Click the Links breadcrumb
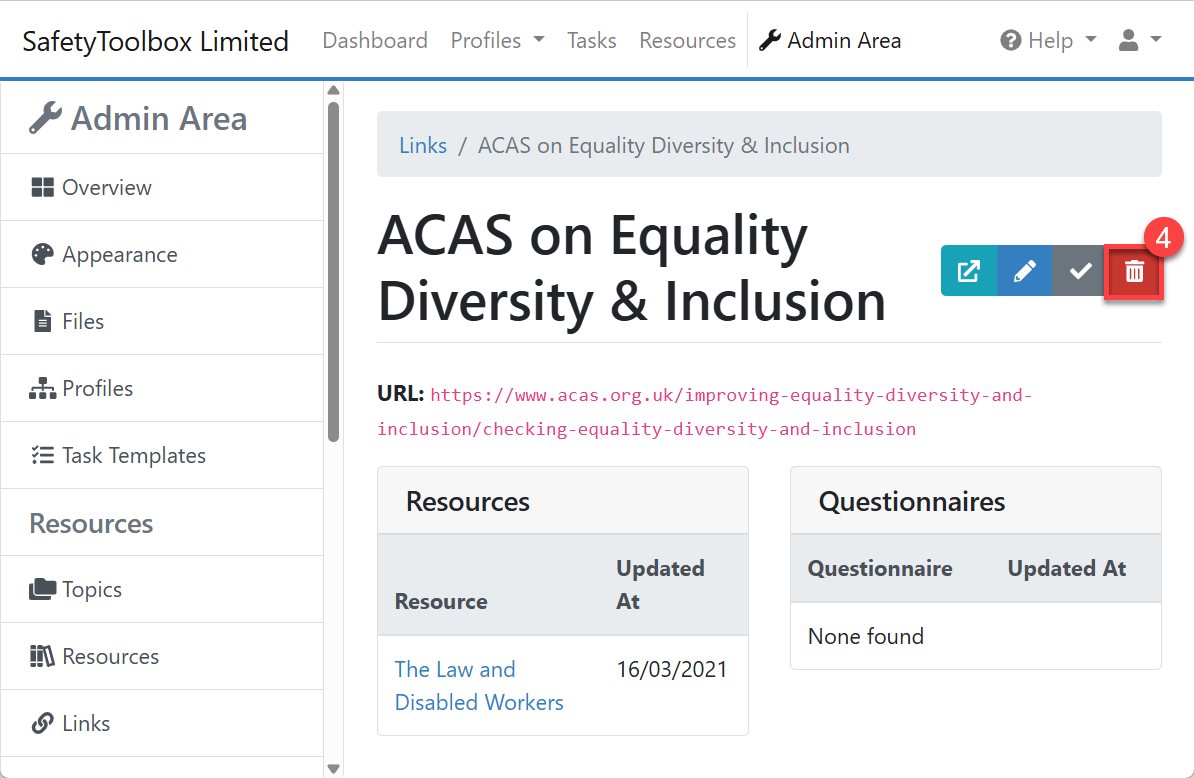 tap(423, 146)
